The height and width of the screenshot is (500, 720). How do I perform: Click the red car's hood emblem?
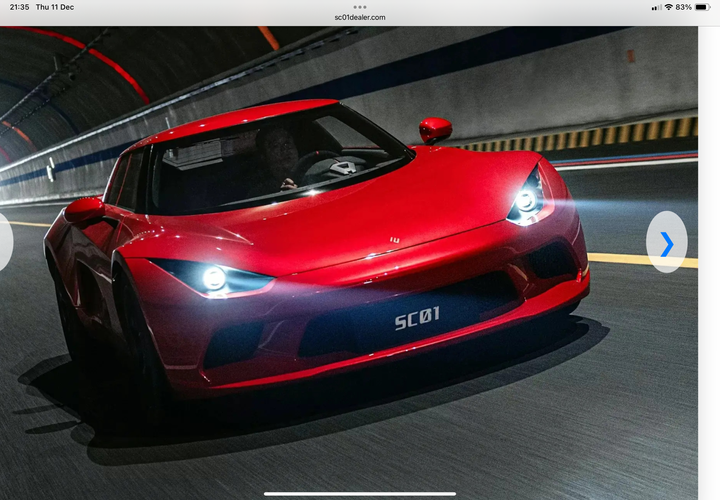394,240
